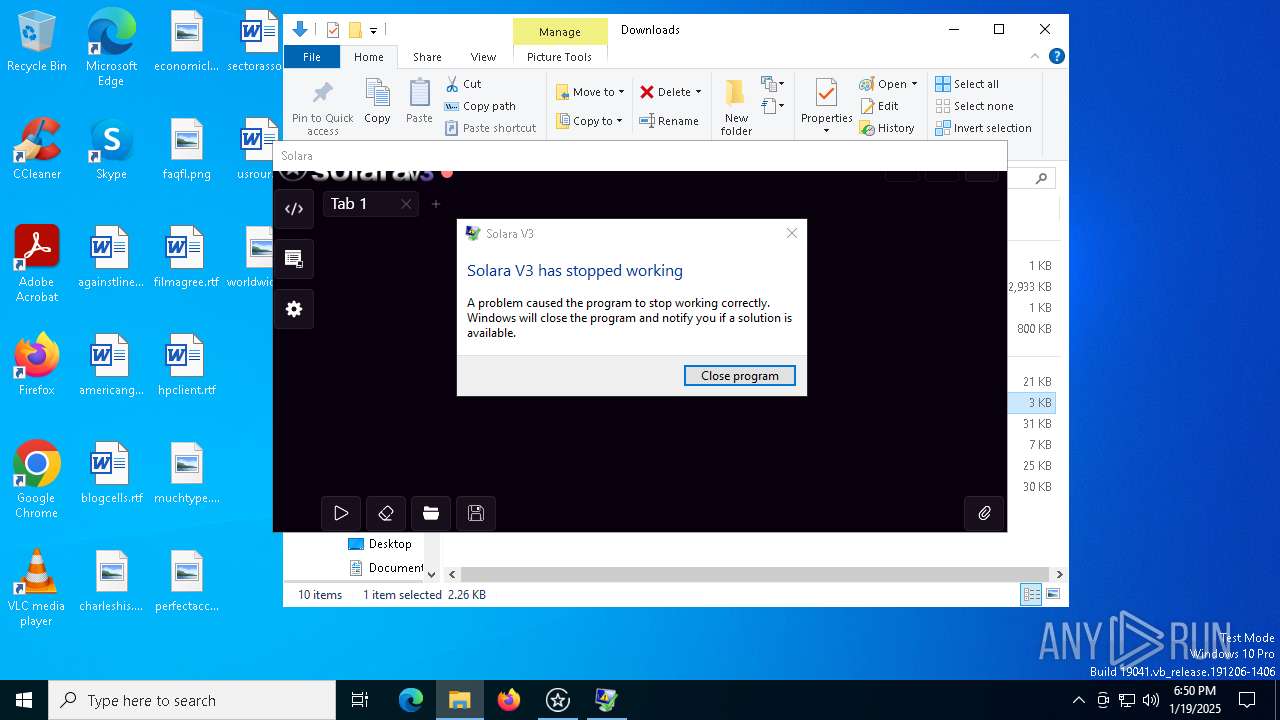Switch to Details view icon in status bar
The width and height of the screenshot is (1280, 720).
click(x=1031, y=595)
